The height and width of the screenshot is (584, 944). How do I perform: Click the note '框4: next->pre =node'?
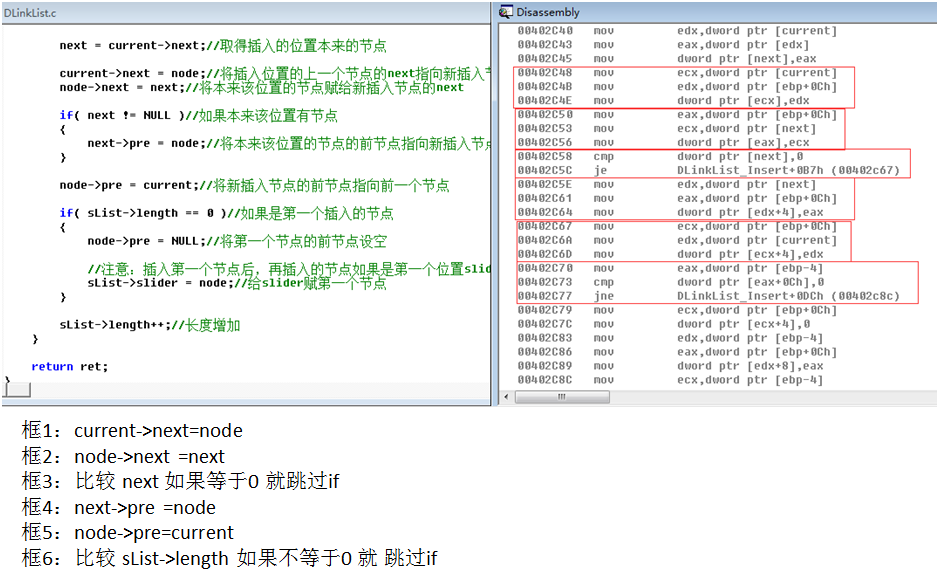click(119, 508)
